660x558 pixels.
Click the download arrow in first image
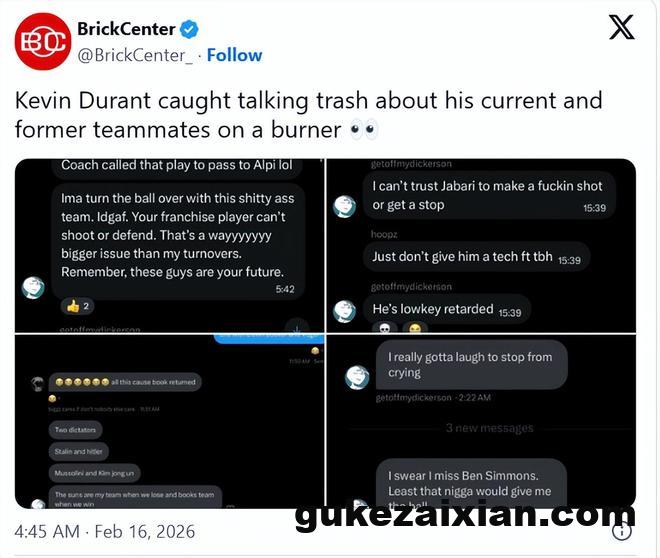297,325
